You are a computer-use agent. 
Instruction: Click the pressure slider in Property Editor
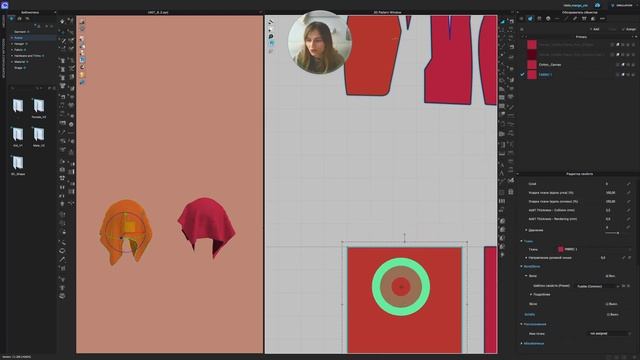click(612, 233)
